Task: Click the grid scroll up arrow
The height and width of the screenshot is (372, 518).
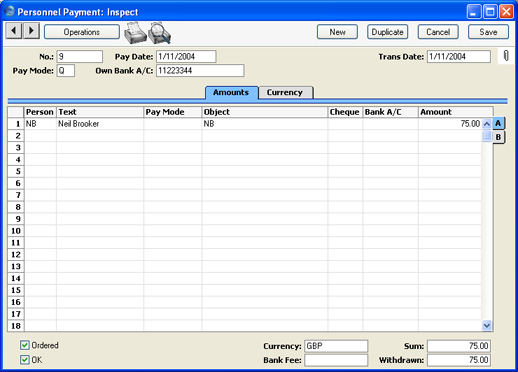Action: pos(487,124)
